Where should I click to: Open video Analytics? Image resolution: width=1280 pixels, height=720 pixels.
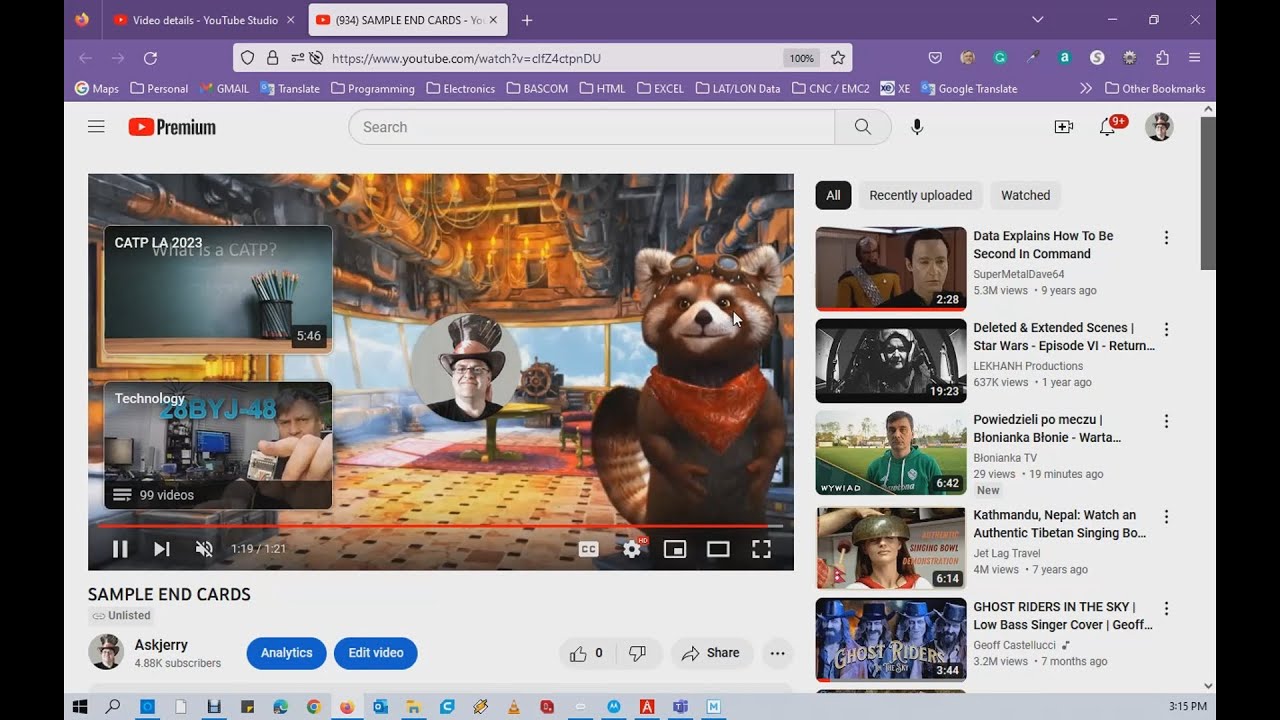(286, 653)
